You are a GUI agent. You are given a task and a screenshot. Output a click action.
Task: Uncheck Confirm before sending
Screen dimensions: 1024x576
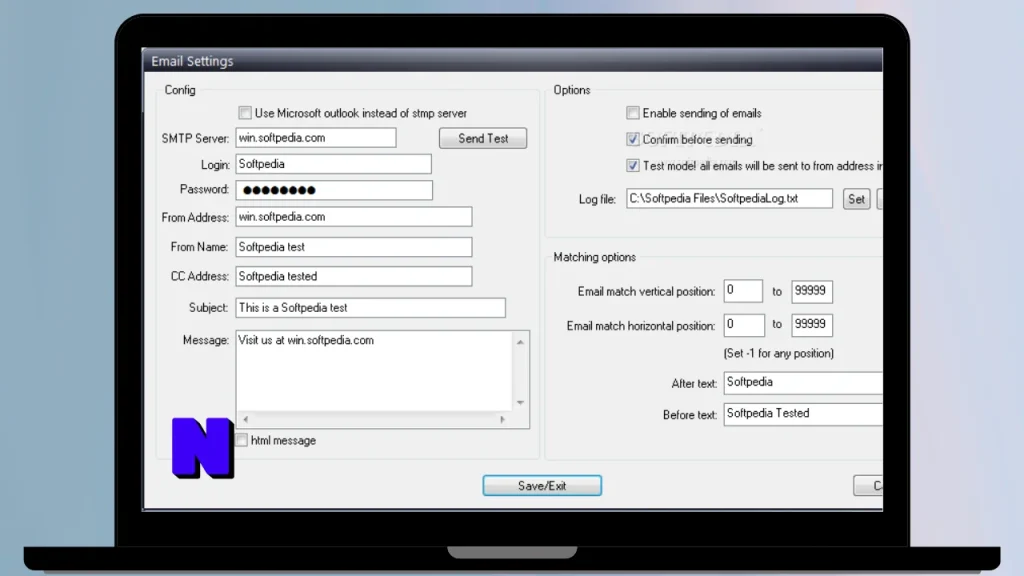(x=633, y=139)
